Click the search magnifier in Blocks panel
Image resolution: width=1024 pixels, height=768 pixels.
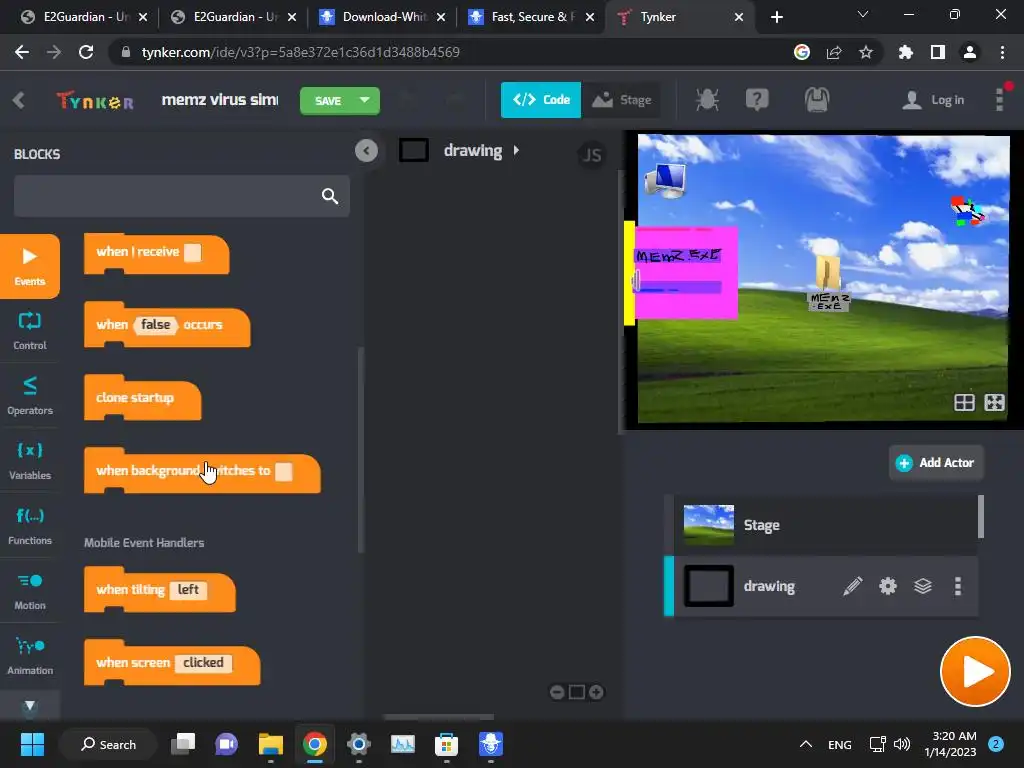click(330, 196)
